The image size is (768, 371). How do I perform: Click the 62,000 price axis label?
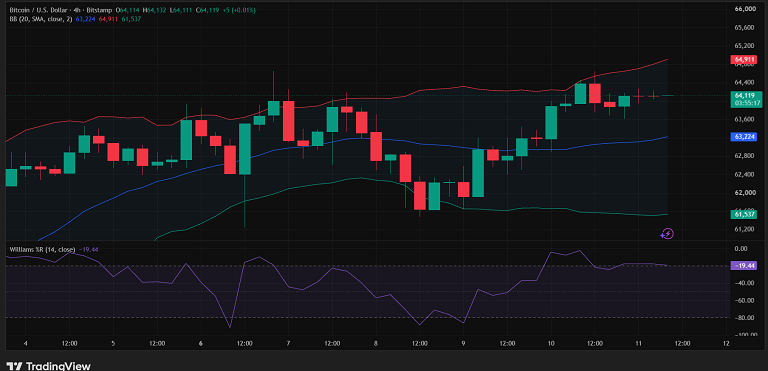744,193
